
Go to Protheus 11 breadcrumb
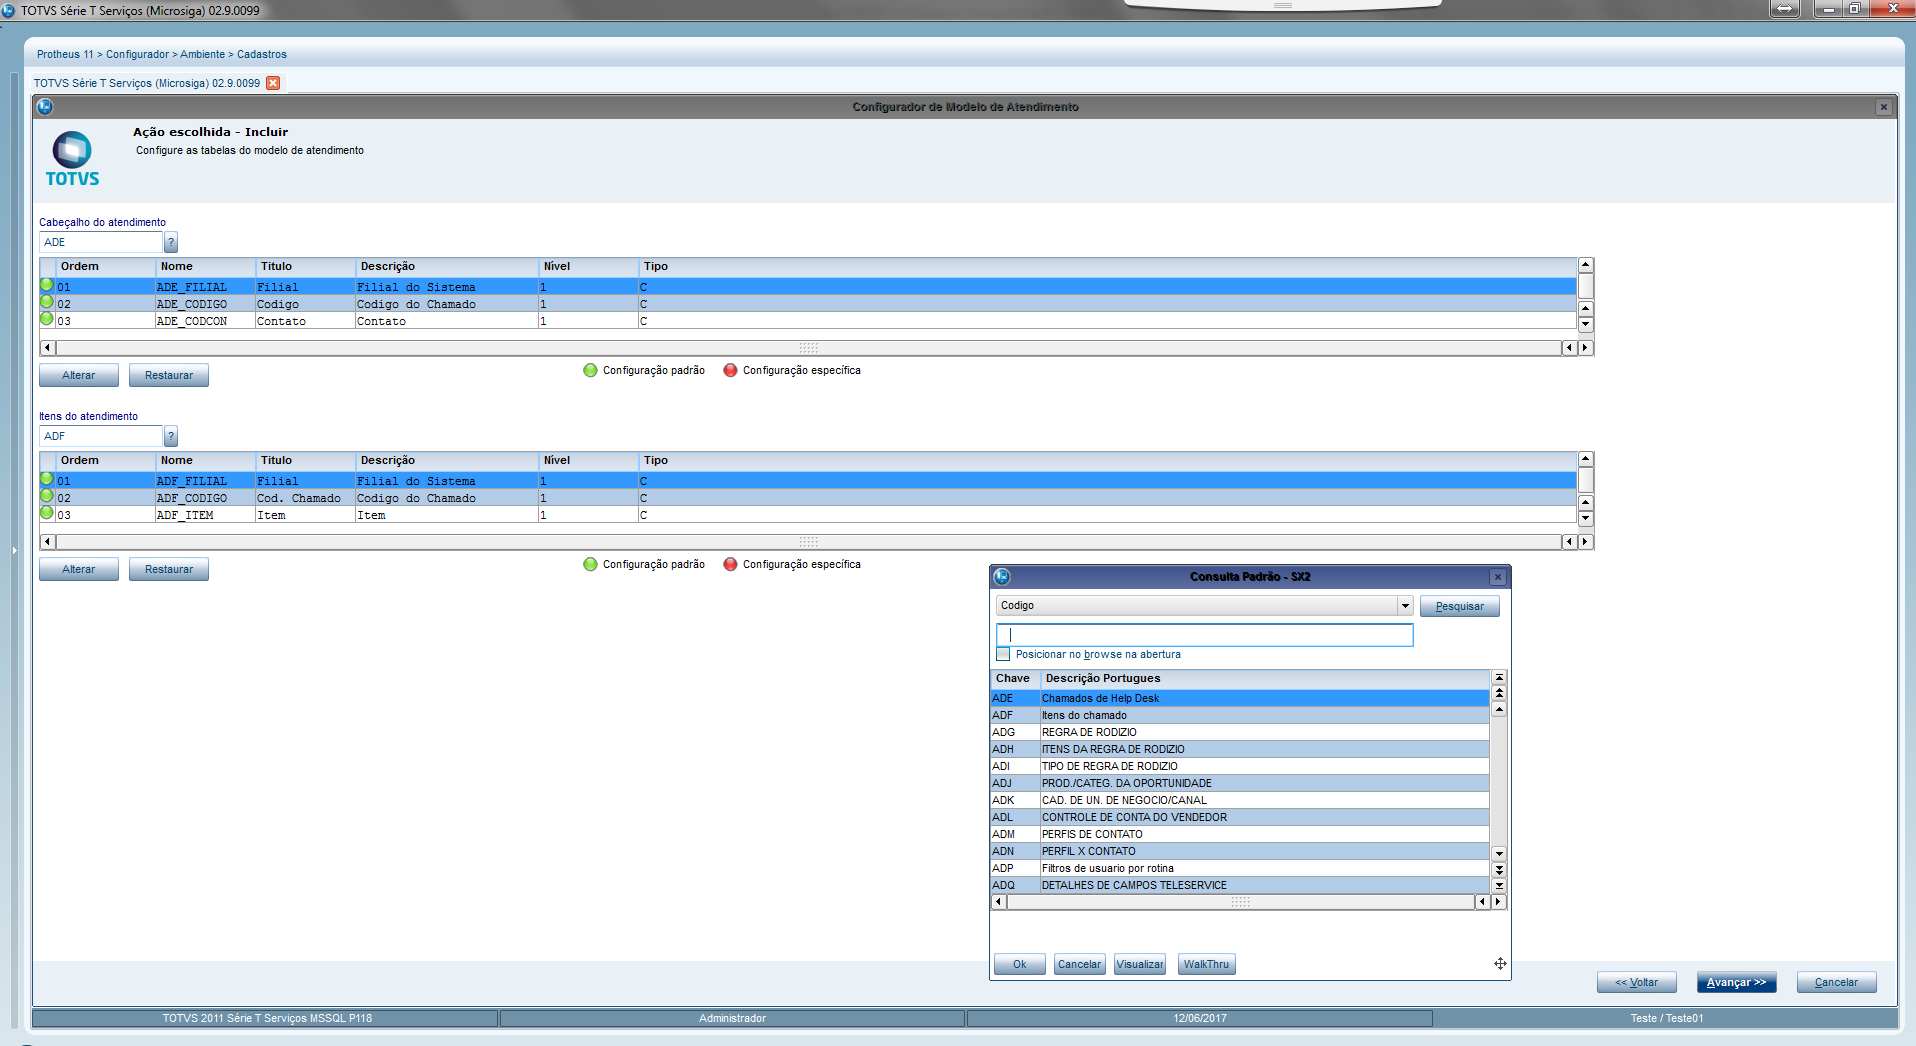65,54
